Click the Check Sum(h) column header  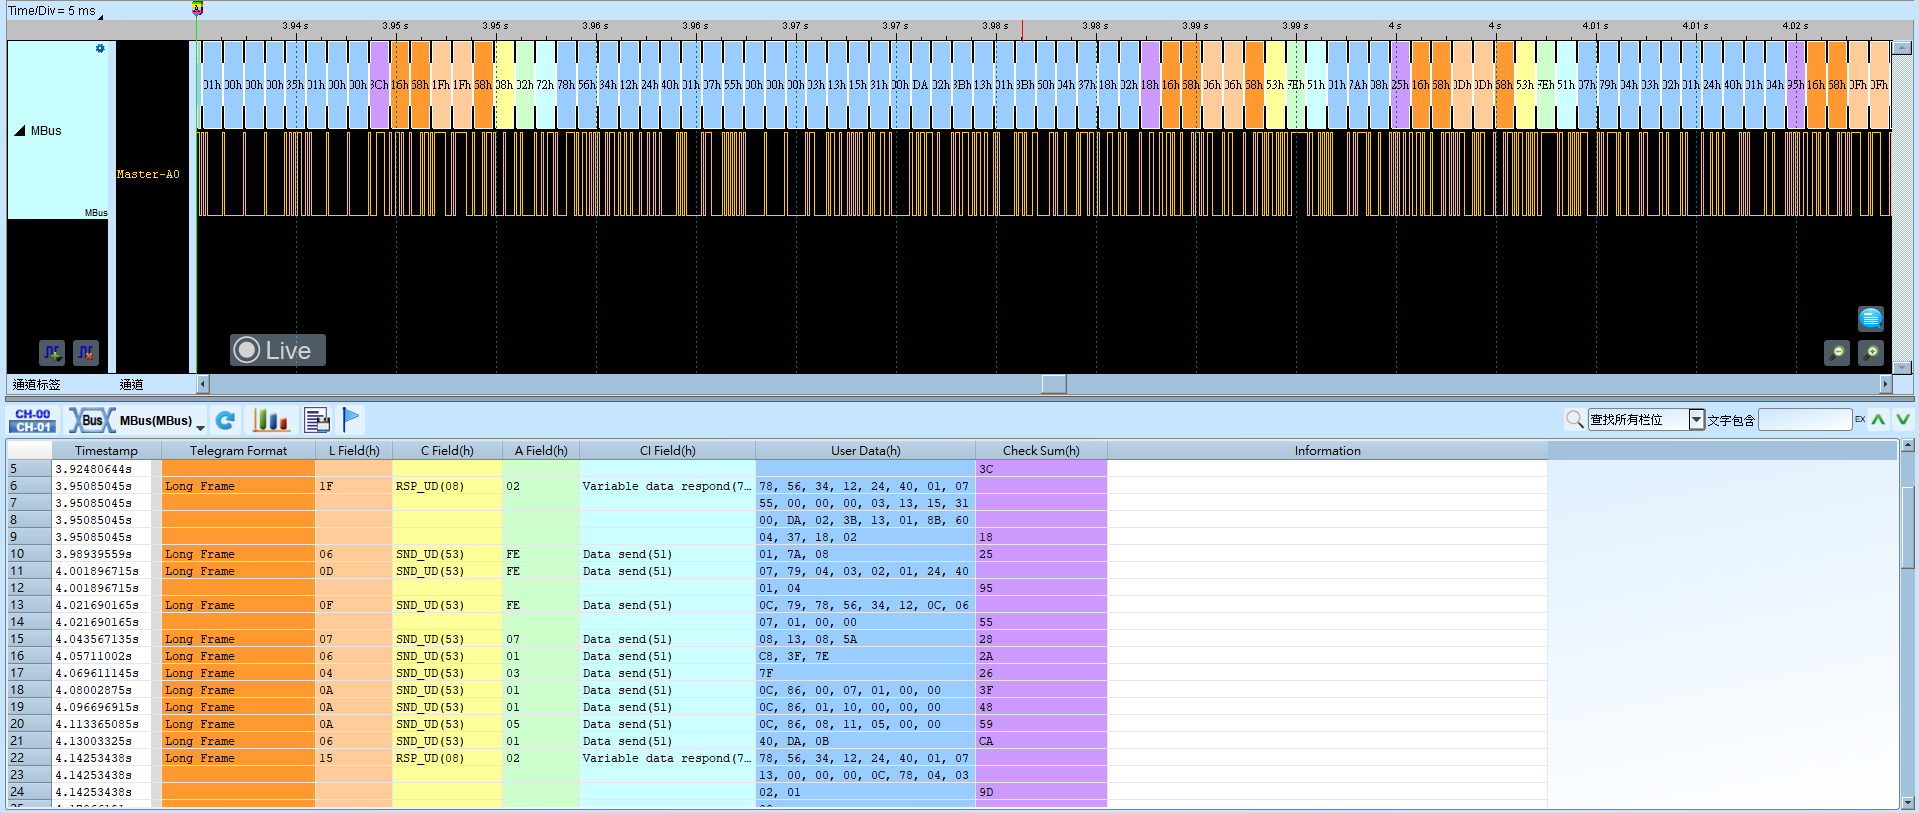point(1041,451)
